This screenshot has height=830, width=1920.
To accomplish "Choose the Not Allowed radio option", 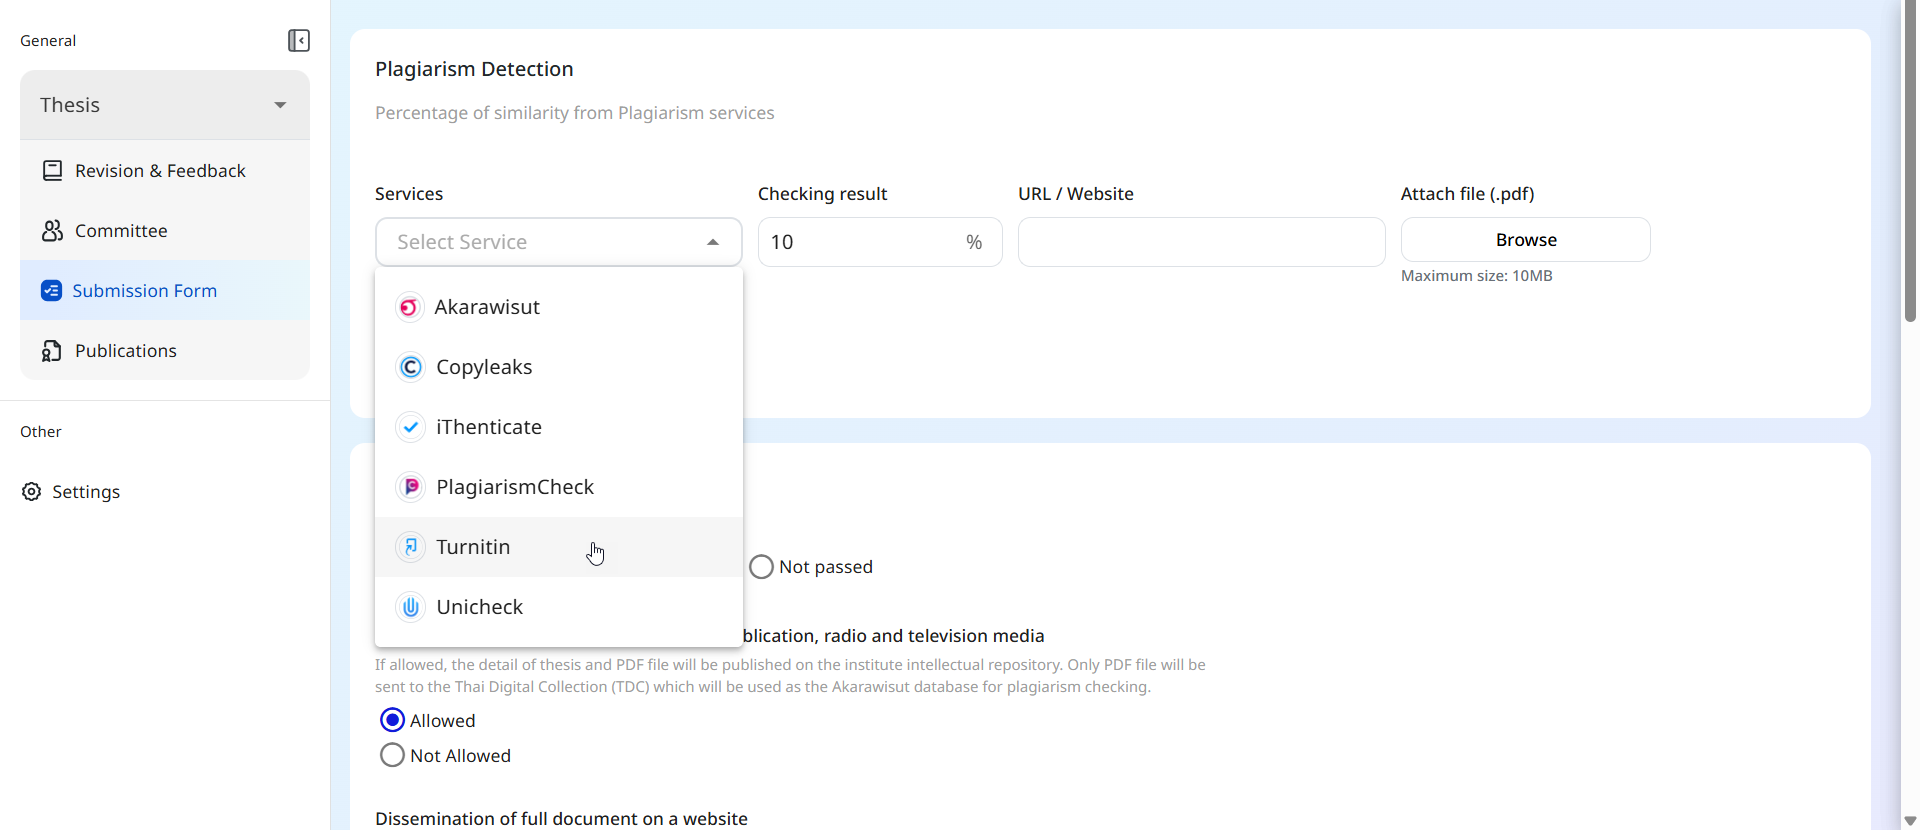I will pyautogui.click(x=393, y=755).
